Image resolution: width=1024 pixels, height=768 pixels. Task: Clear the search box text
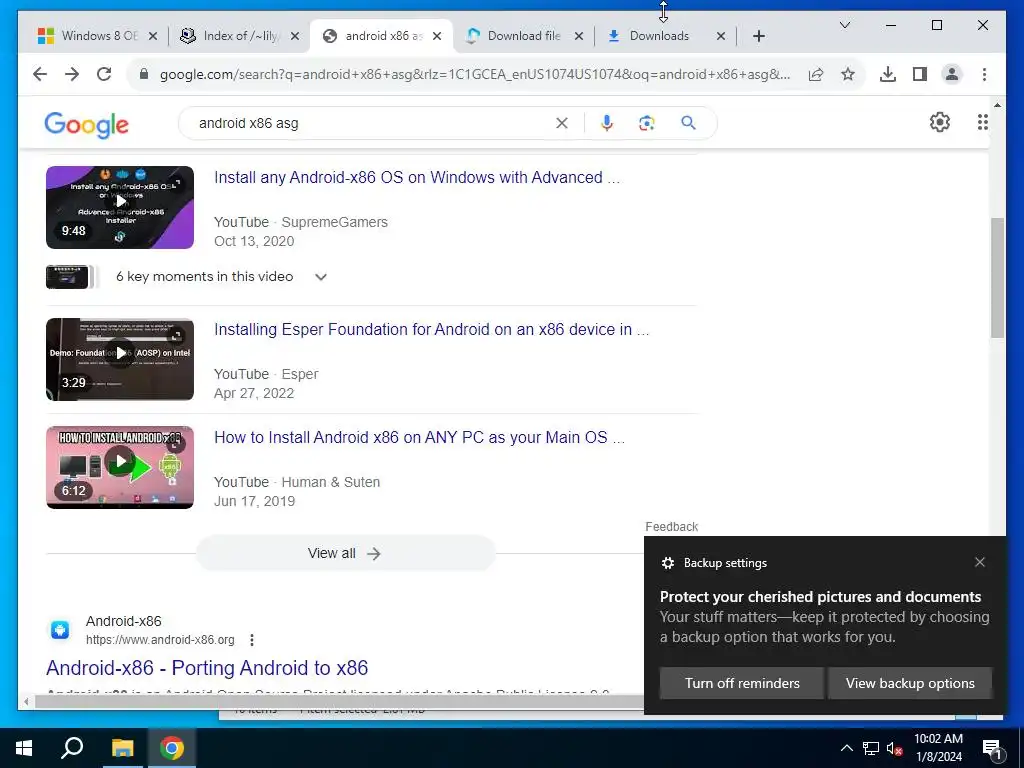562,123
